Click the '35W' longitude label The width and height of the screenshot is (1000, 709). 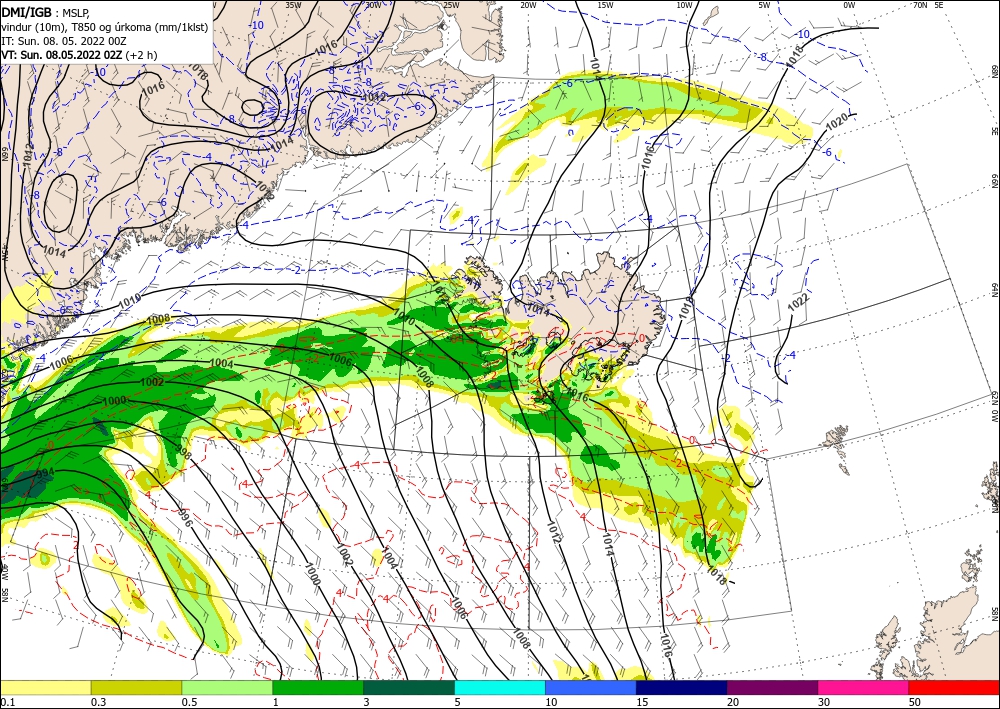pyautogui.click(x=293, y=5)
